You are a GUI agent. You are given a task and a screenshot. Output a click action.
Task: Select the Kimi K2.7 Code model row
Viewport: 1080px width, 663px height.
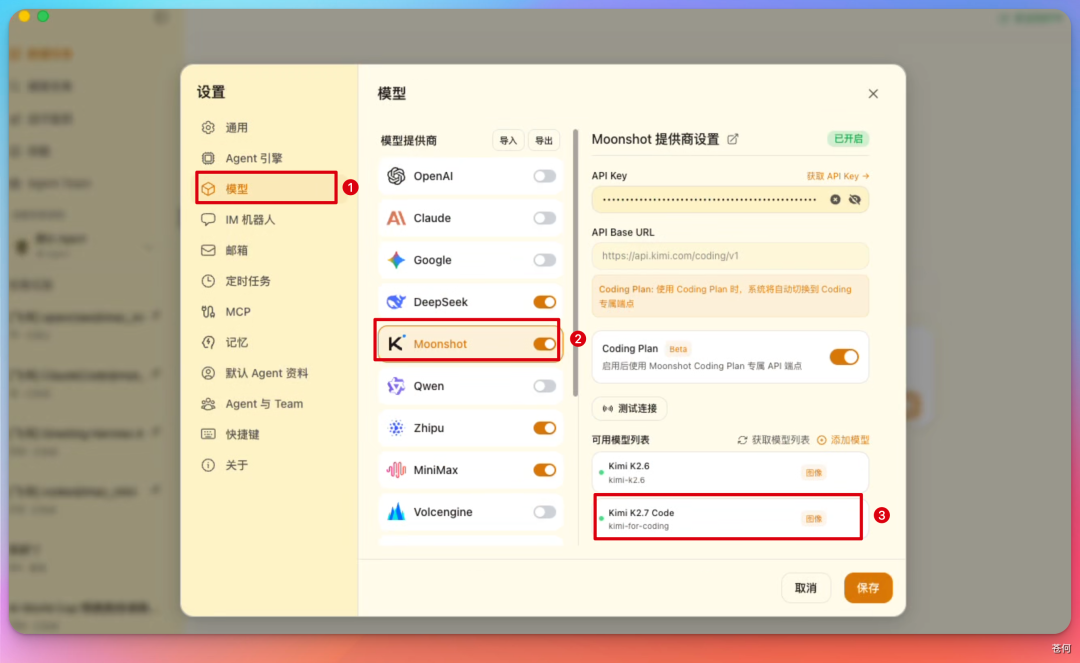click(728, 519)
